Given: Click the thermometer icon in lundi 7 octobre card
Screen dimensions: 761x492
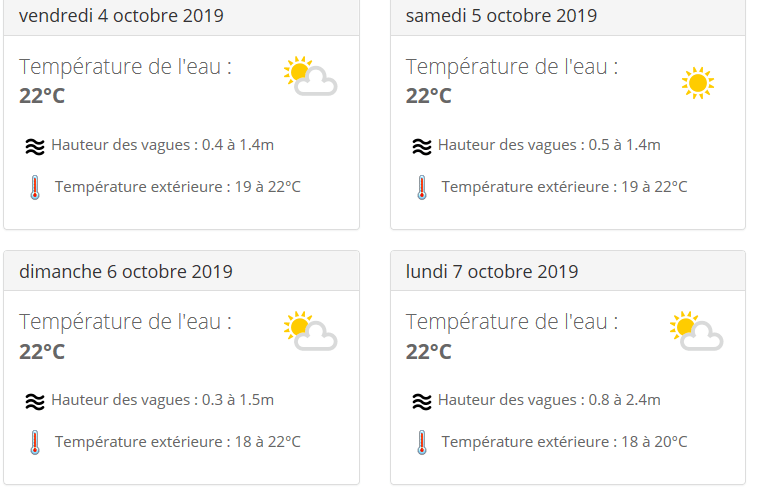Looking at the screenshot, I should pos(422,442).
